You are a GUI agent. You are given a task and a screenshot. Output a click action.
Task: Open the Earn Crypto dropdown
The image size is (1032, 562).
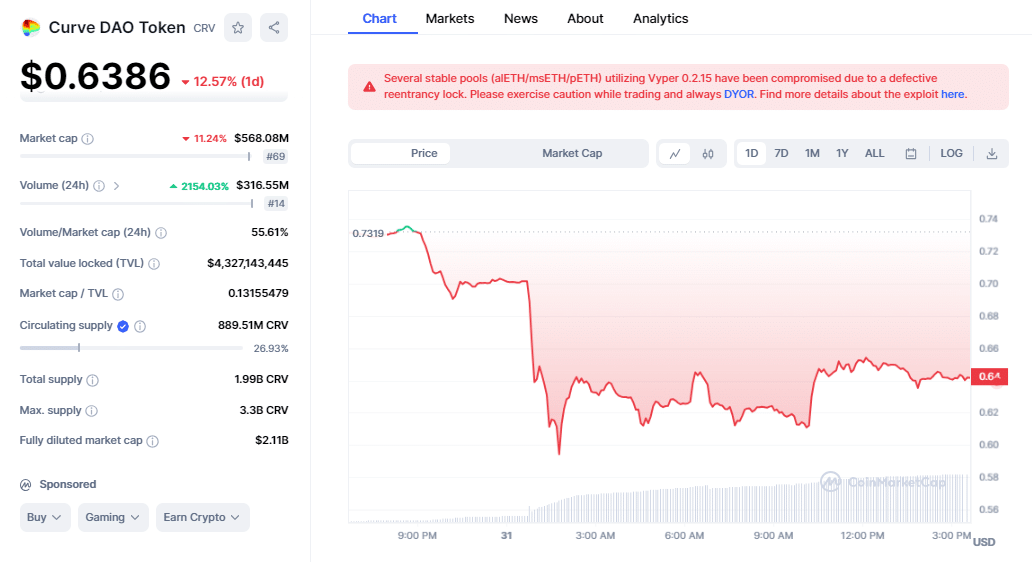click(x=202, y=517)
